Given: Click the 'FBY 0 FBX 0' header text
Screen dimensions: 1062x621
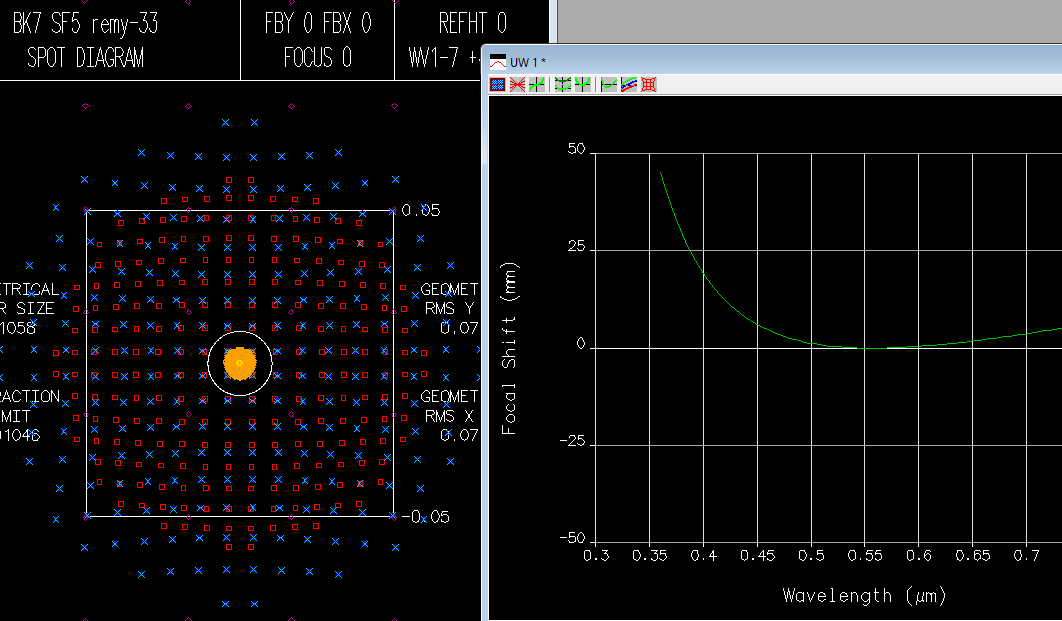Looking at the screenshot, I should tap(318, 24).
